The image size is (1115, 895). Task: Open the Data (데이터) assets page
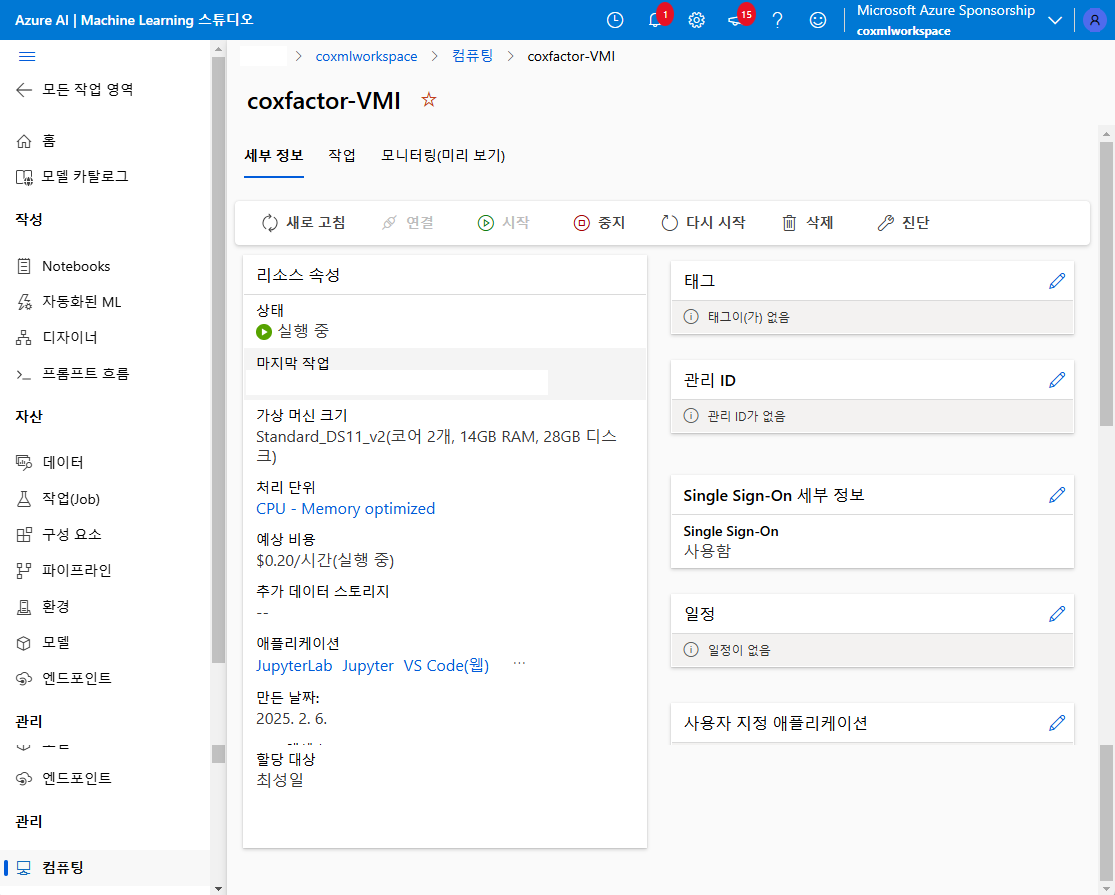(x=50, y=462)
